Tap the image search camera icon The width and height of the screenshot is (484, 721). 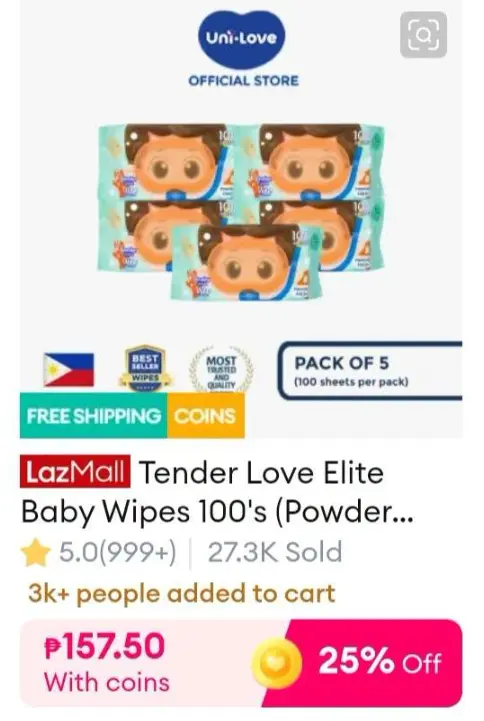[423, 35]
